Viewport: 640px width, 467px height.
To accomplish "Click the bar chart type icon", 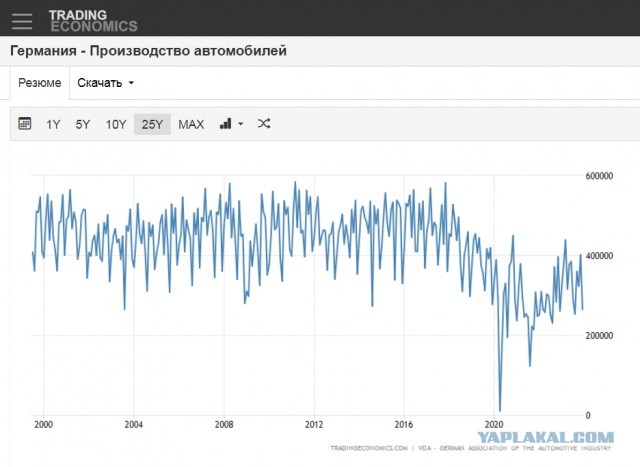I will coord(225,124).
